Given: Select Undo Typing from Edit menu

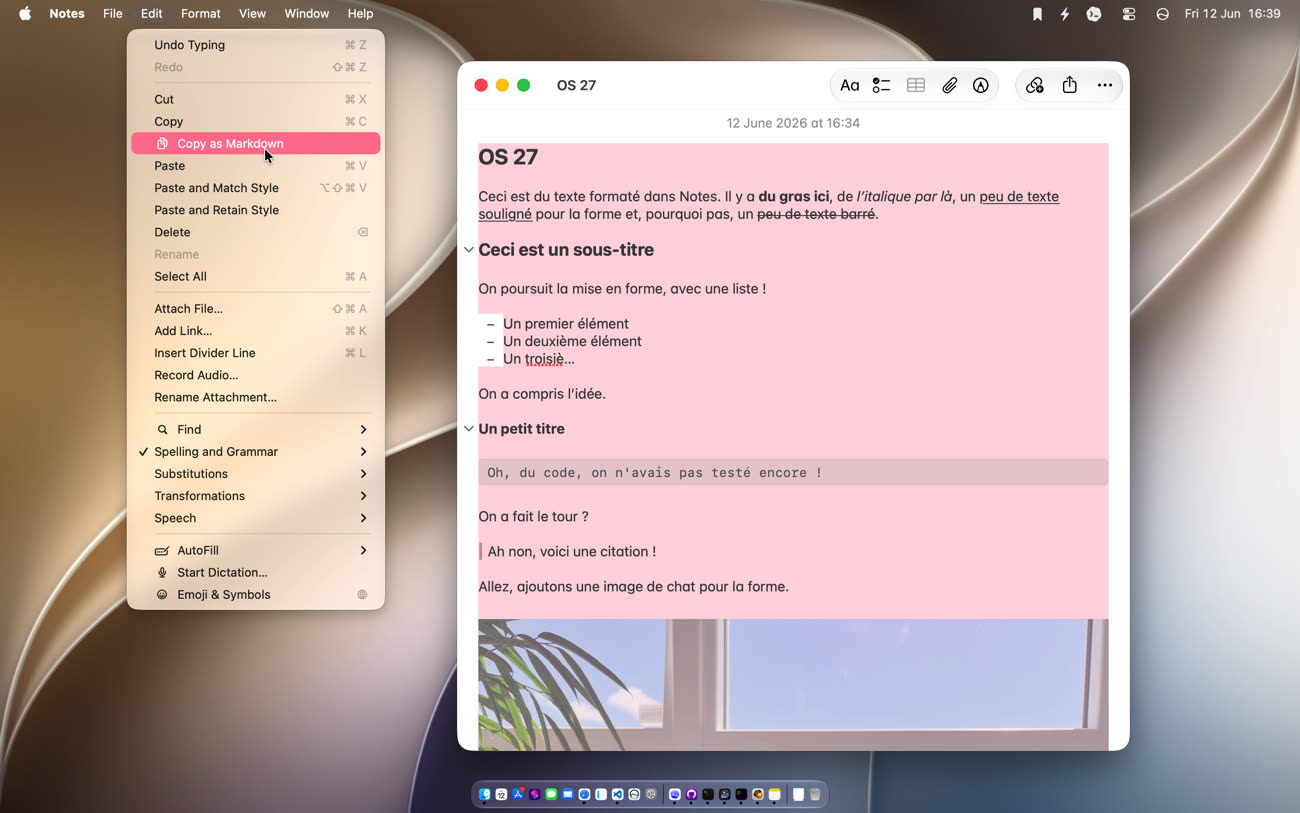Looking at the screenshot, I should 256,45.
